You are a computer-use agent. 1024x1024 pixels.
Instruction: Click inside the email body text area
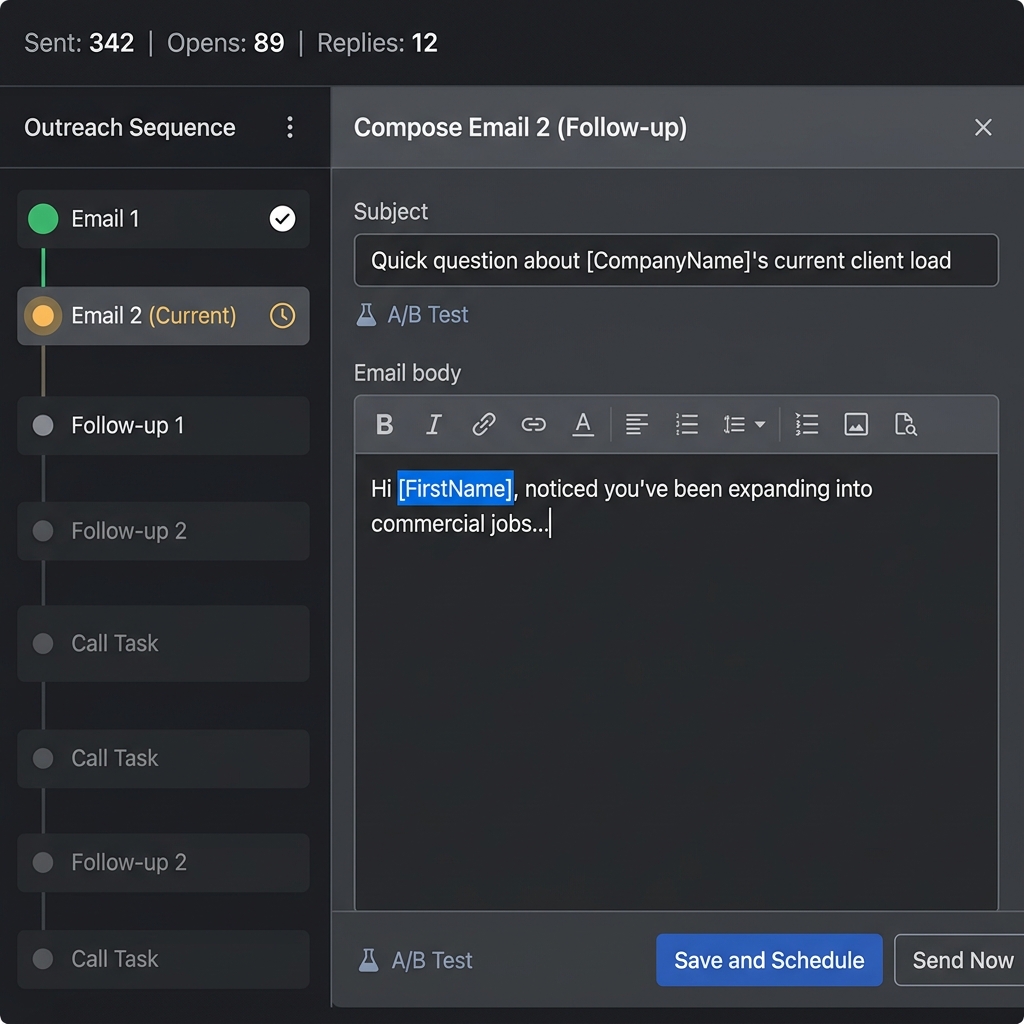coord(676,682)
